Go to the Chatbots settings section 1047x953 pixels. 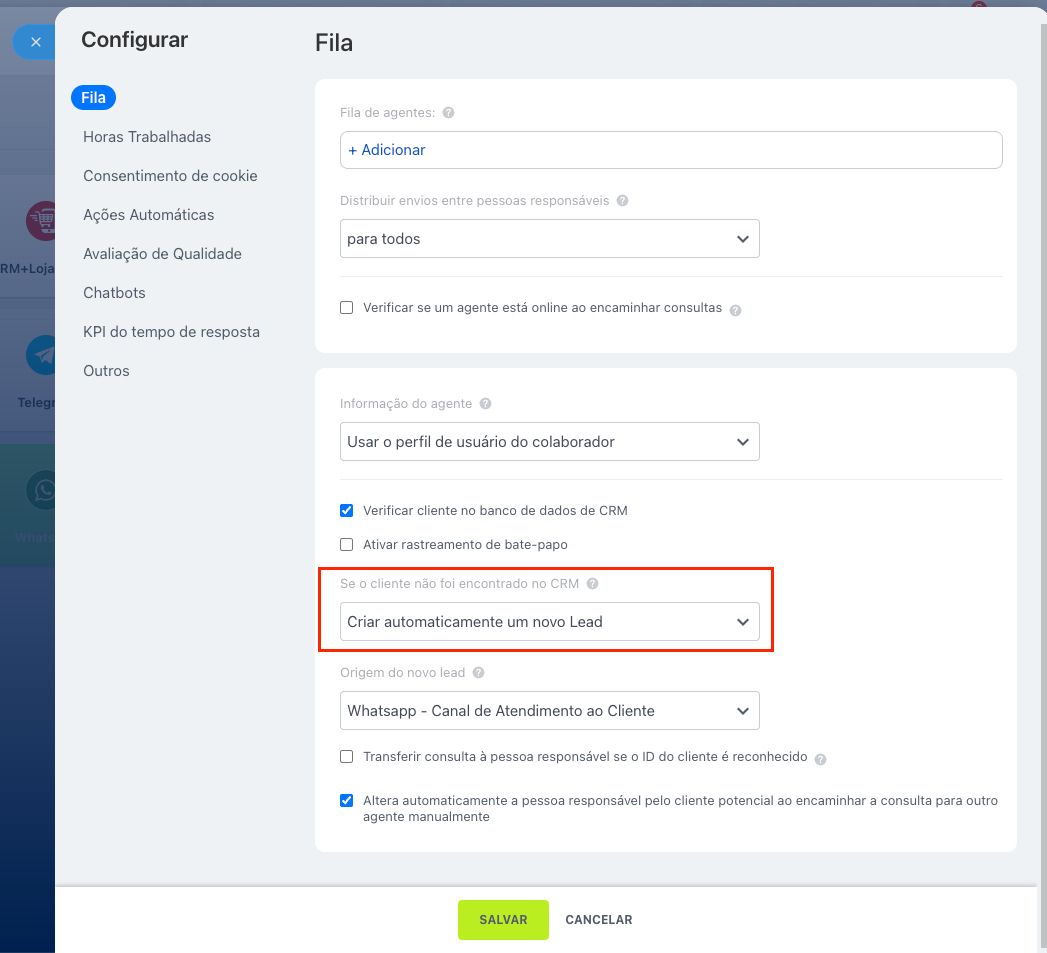point(114,293)
